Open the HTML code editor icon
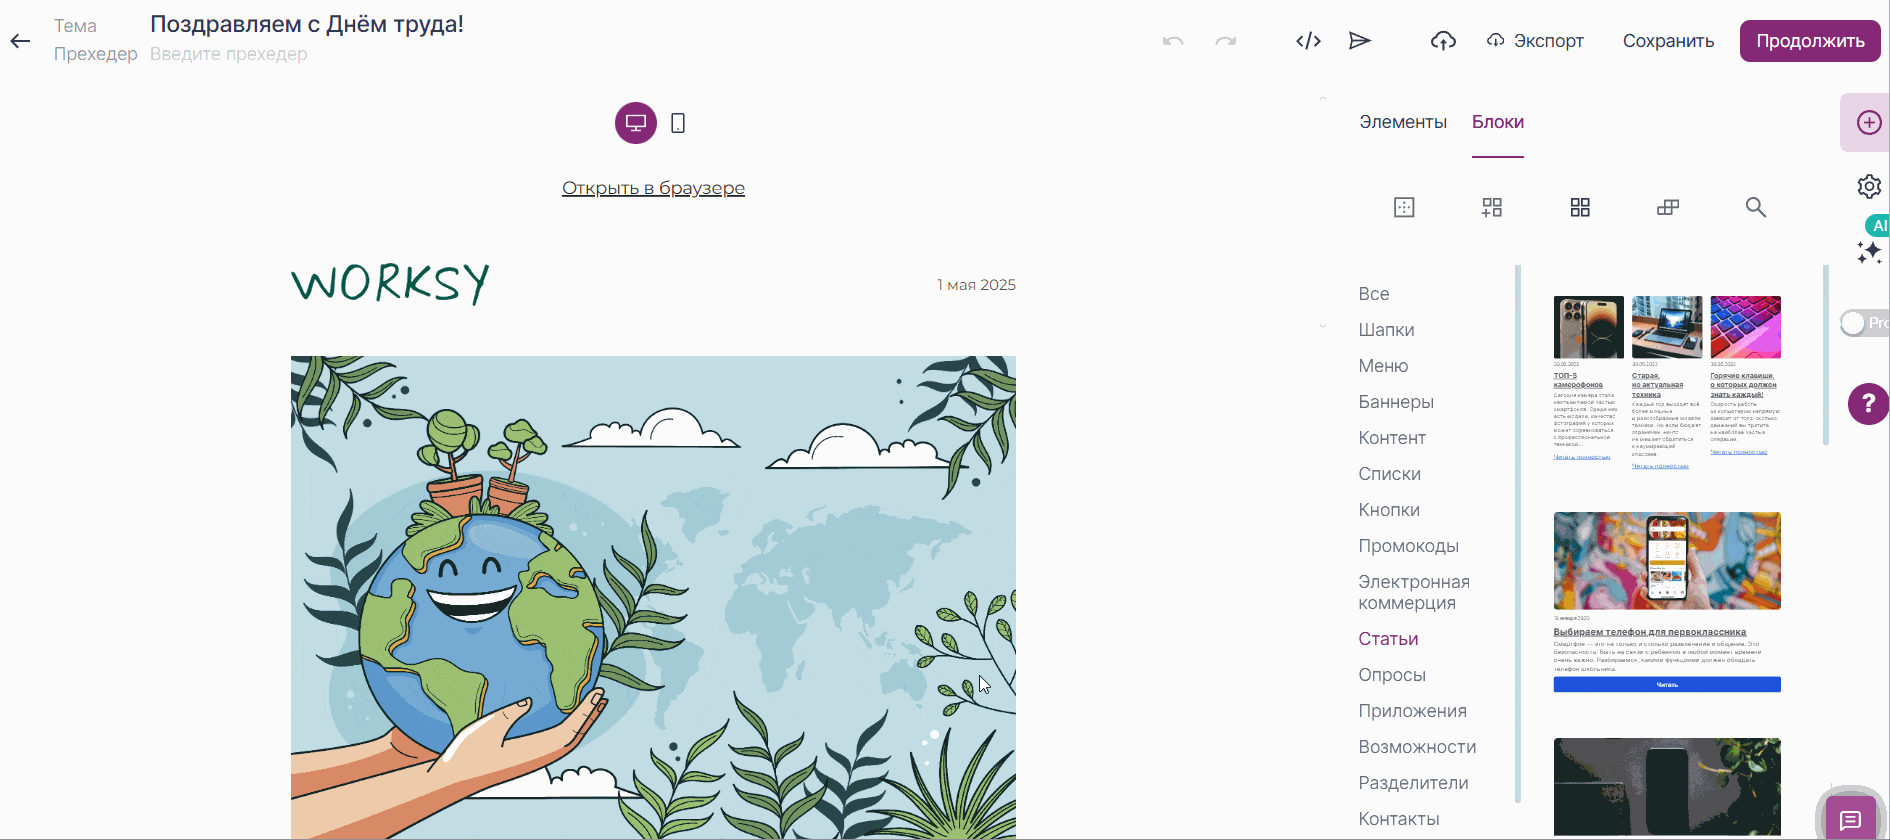Screen dimensions: 1890x840 coord(1308,41)
